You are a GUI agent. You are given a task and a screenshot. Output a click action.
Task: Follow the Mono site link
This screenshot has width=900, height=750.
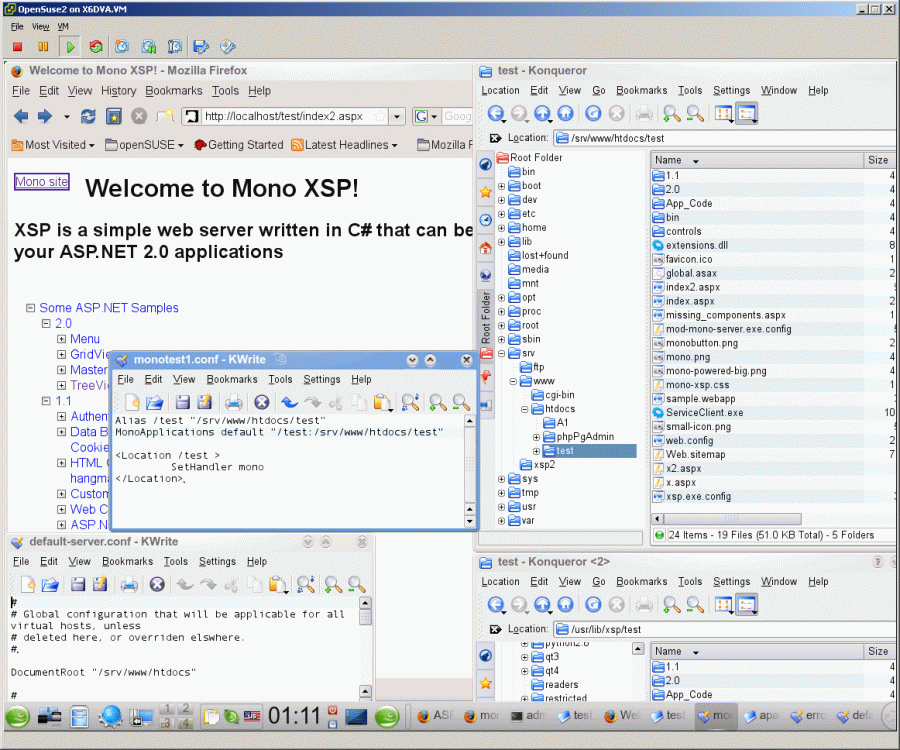point(42,182)
